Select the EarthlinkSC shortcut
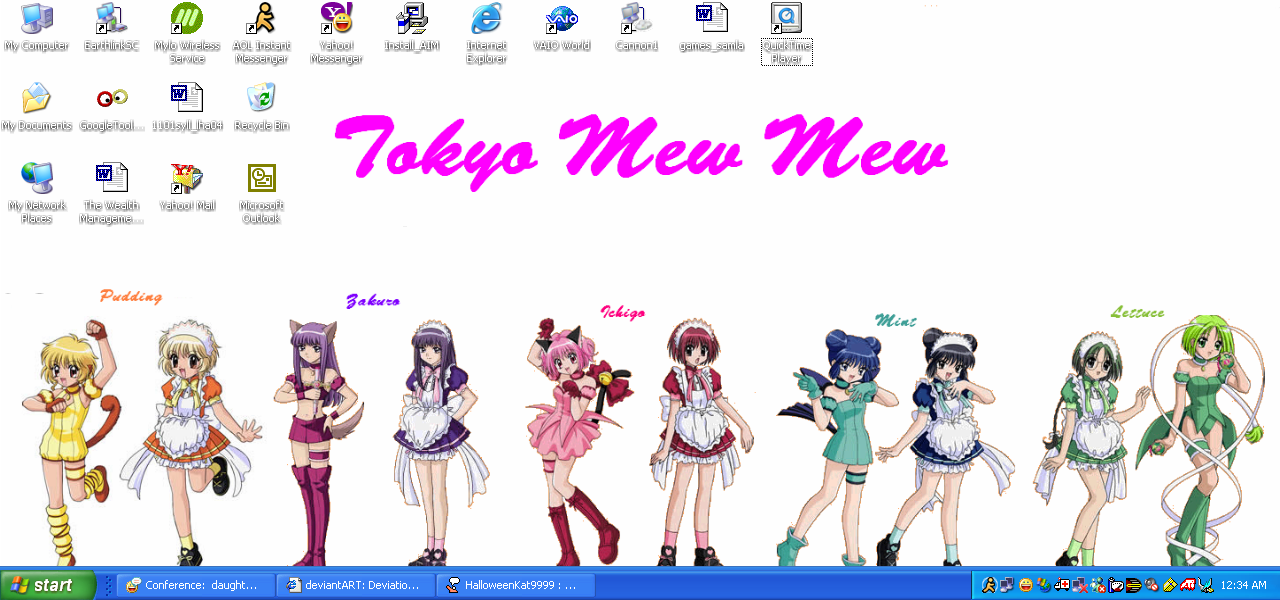 pyautogui.click(x=111, y=28)
